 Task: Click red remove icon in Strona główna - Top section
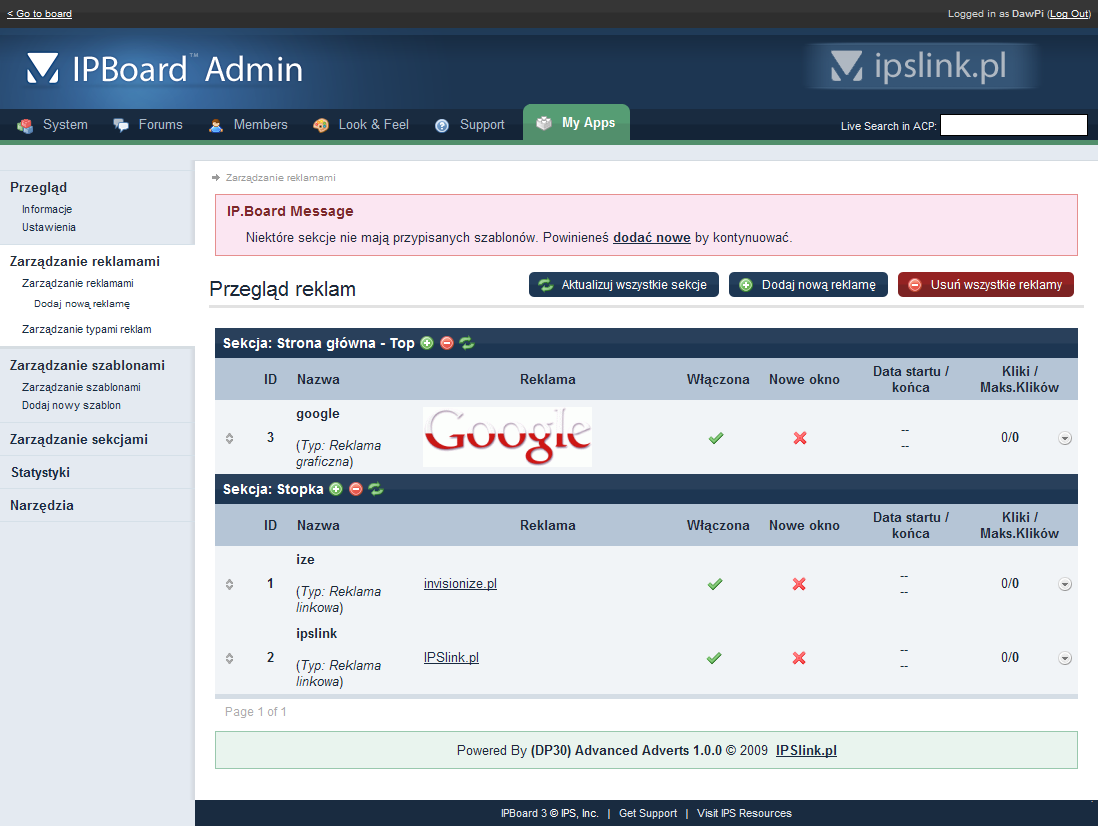pyautogui.click(x=447, y=343)
